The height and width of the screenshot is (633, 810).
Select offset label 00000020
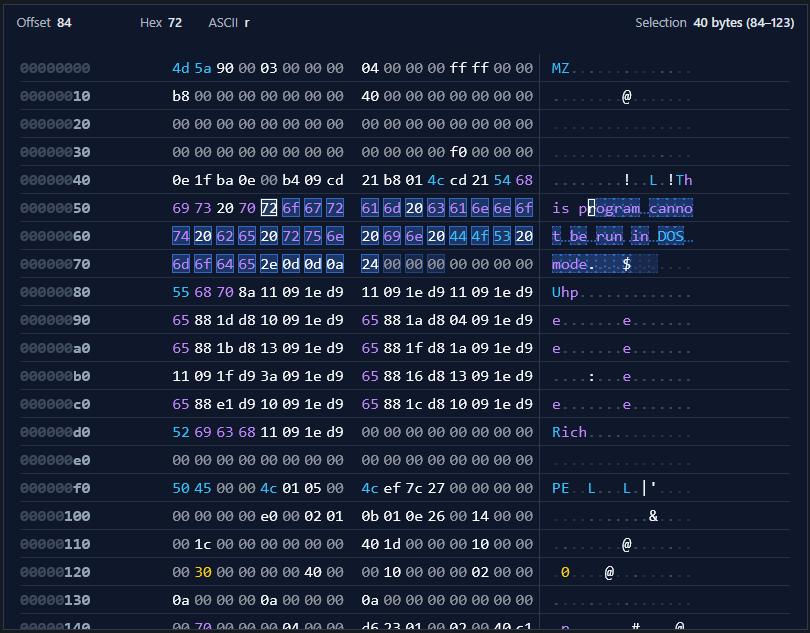(x=55, y=124)
